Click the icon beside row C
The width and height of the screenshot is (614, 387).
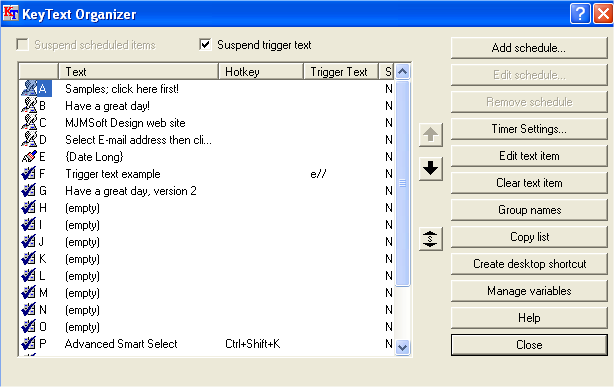(29, 123)
